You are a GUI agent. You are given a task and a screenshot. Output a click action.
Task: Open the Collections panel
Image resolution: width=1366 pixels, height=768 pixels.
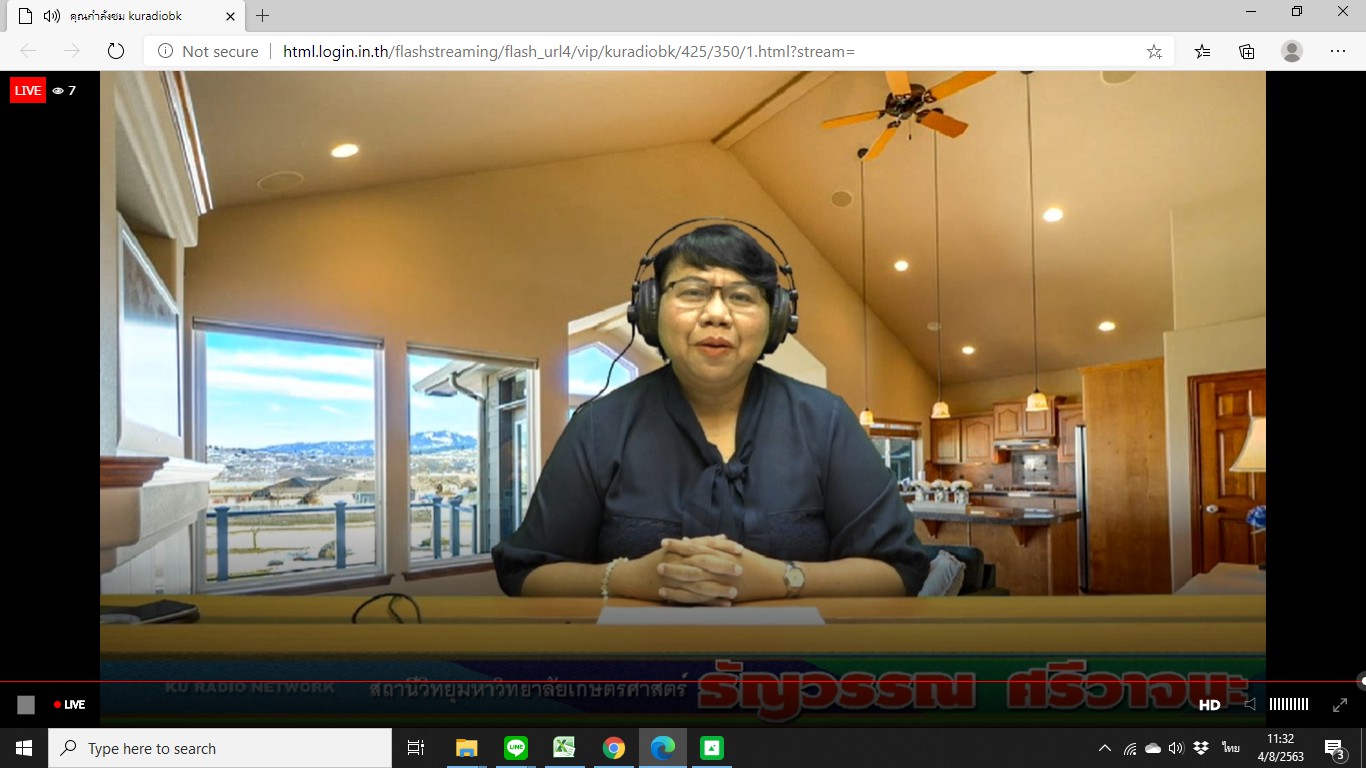[x=1247, y=51]
